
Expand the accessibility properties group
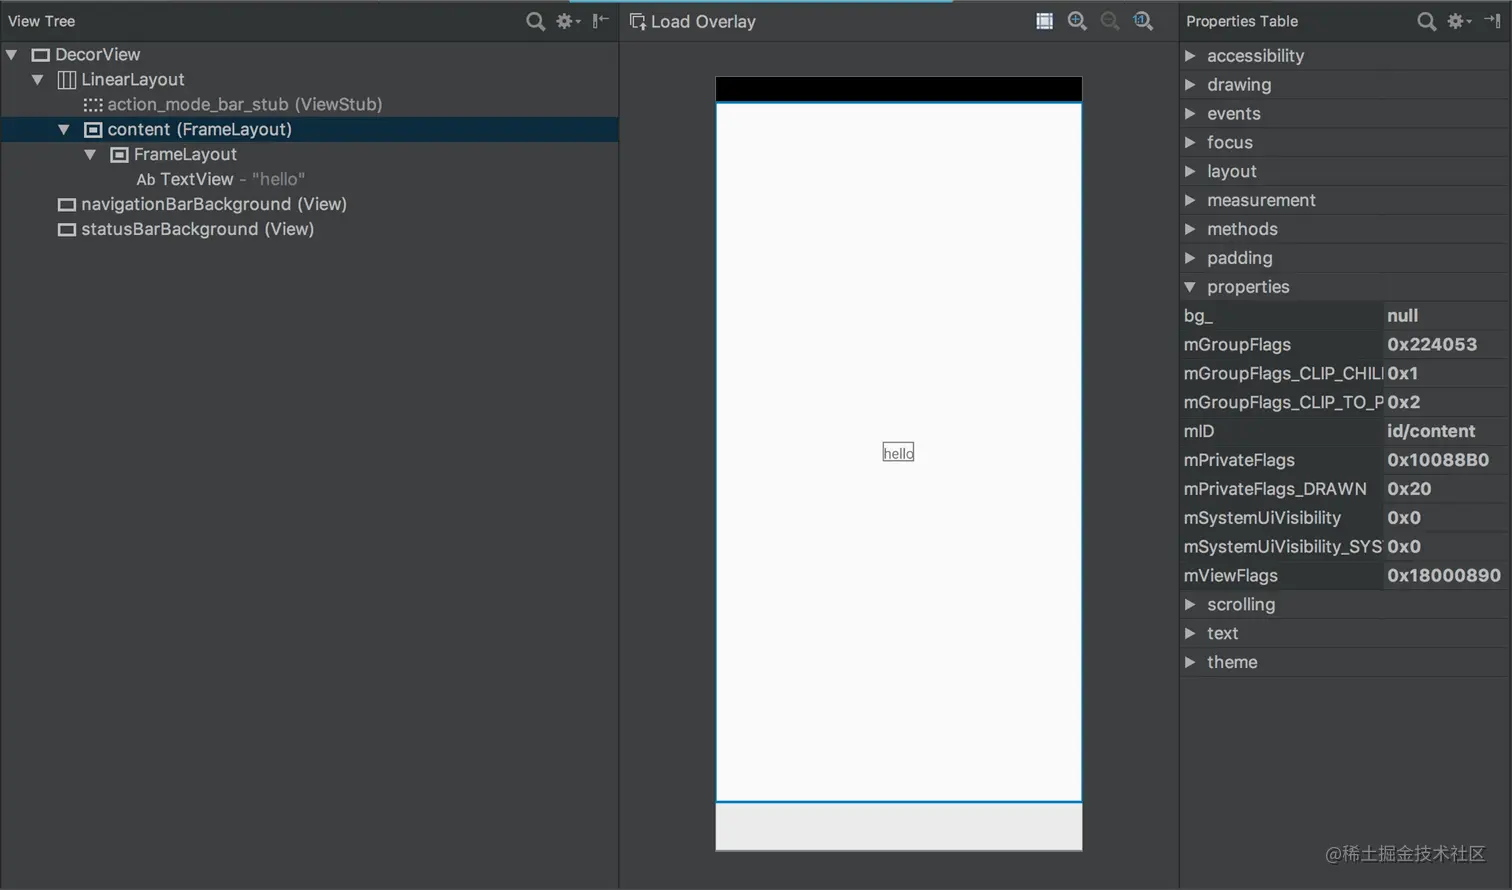1190,56
